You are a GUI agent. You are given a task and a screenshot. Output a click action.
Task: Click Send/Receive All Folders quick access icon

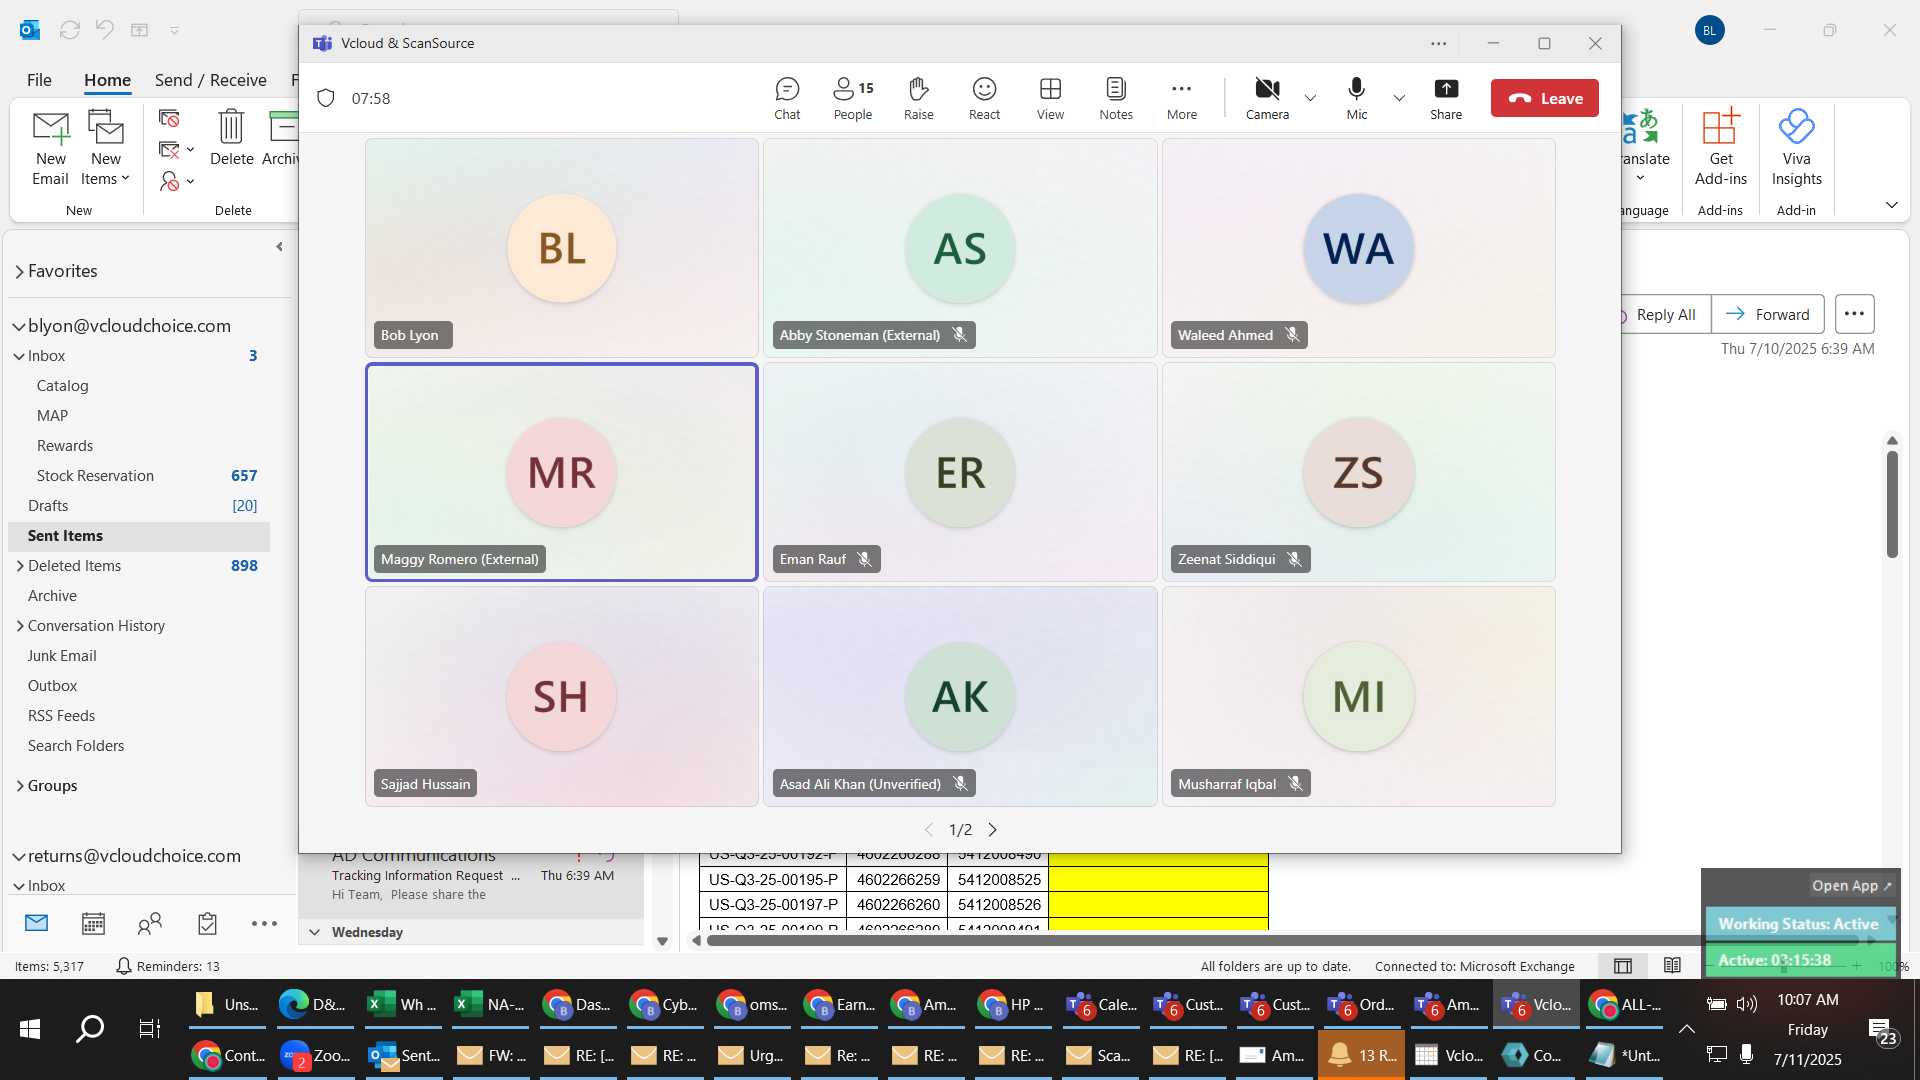(69, 30)
